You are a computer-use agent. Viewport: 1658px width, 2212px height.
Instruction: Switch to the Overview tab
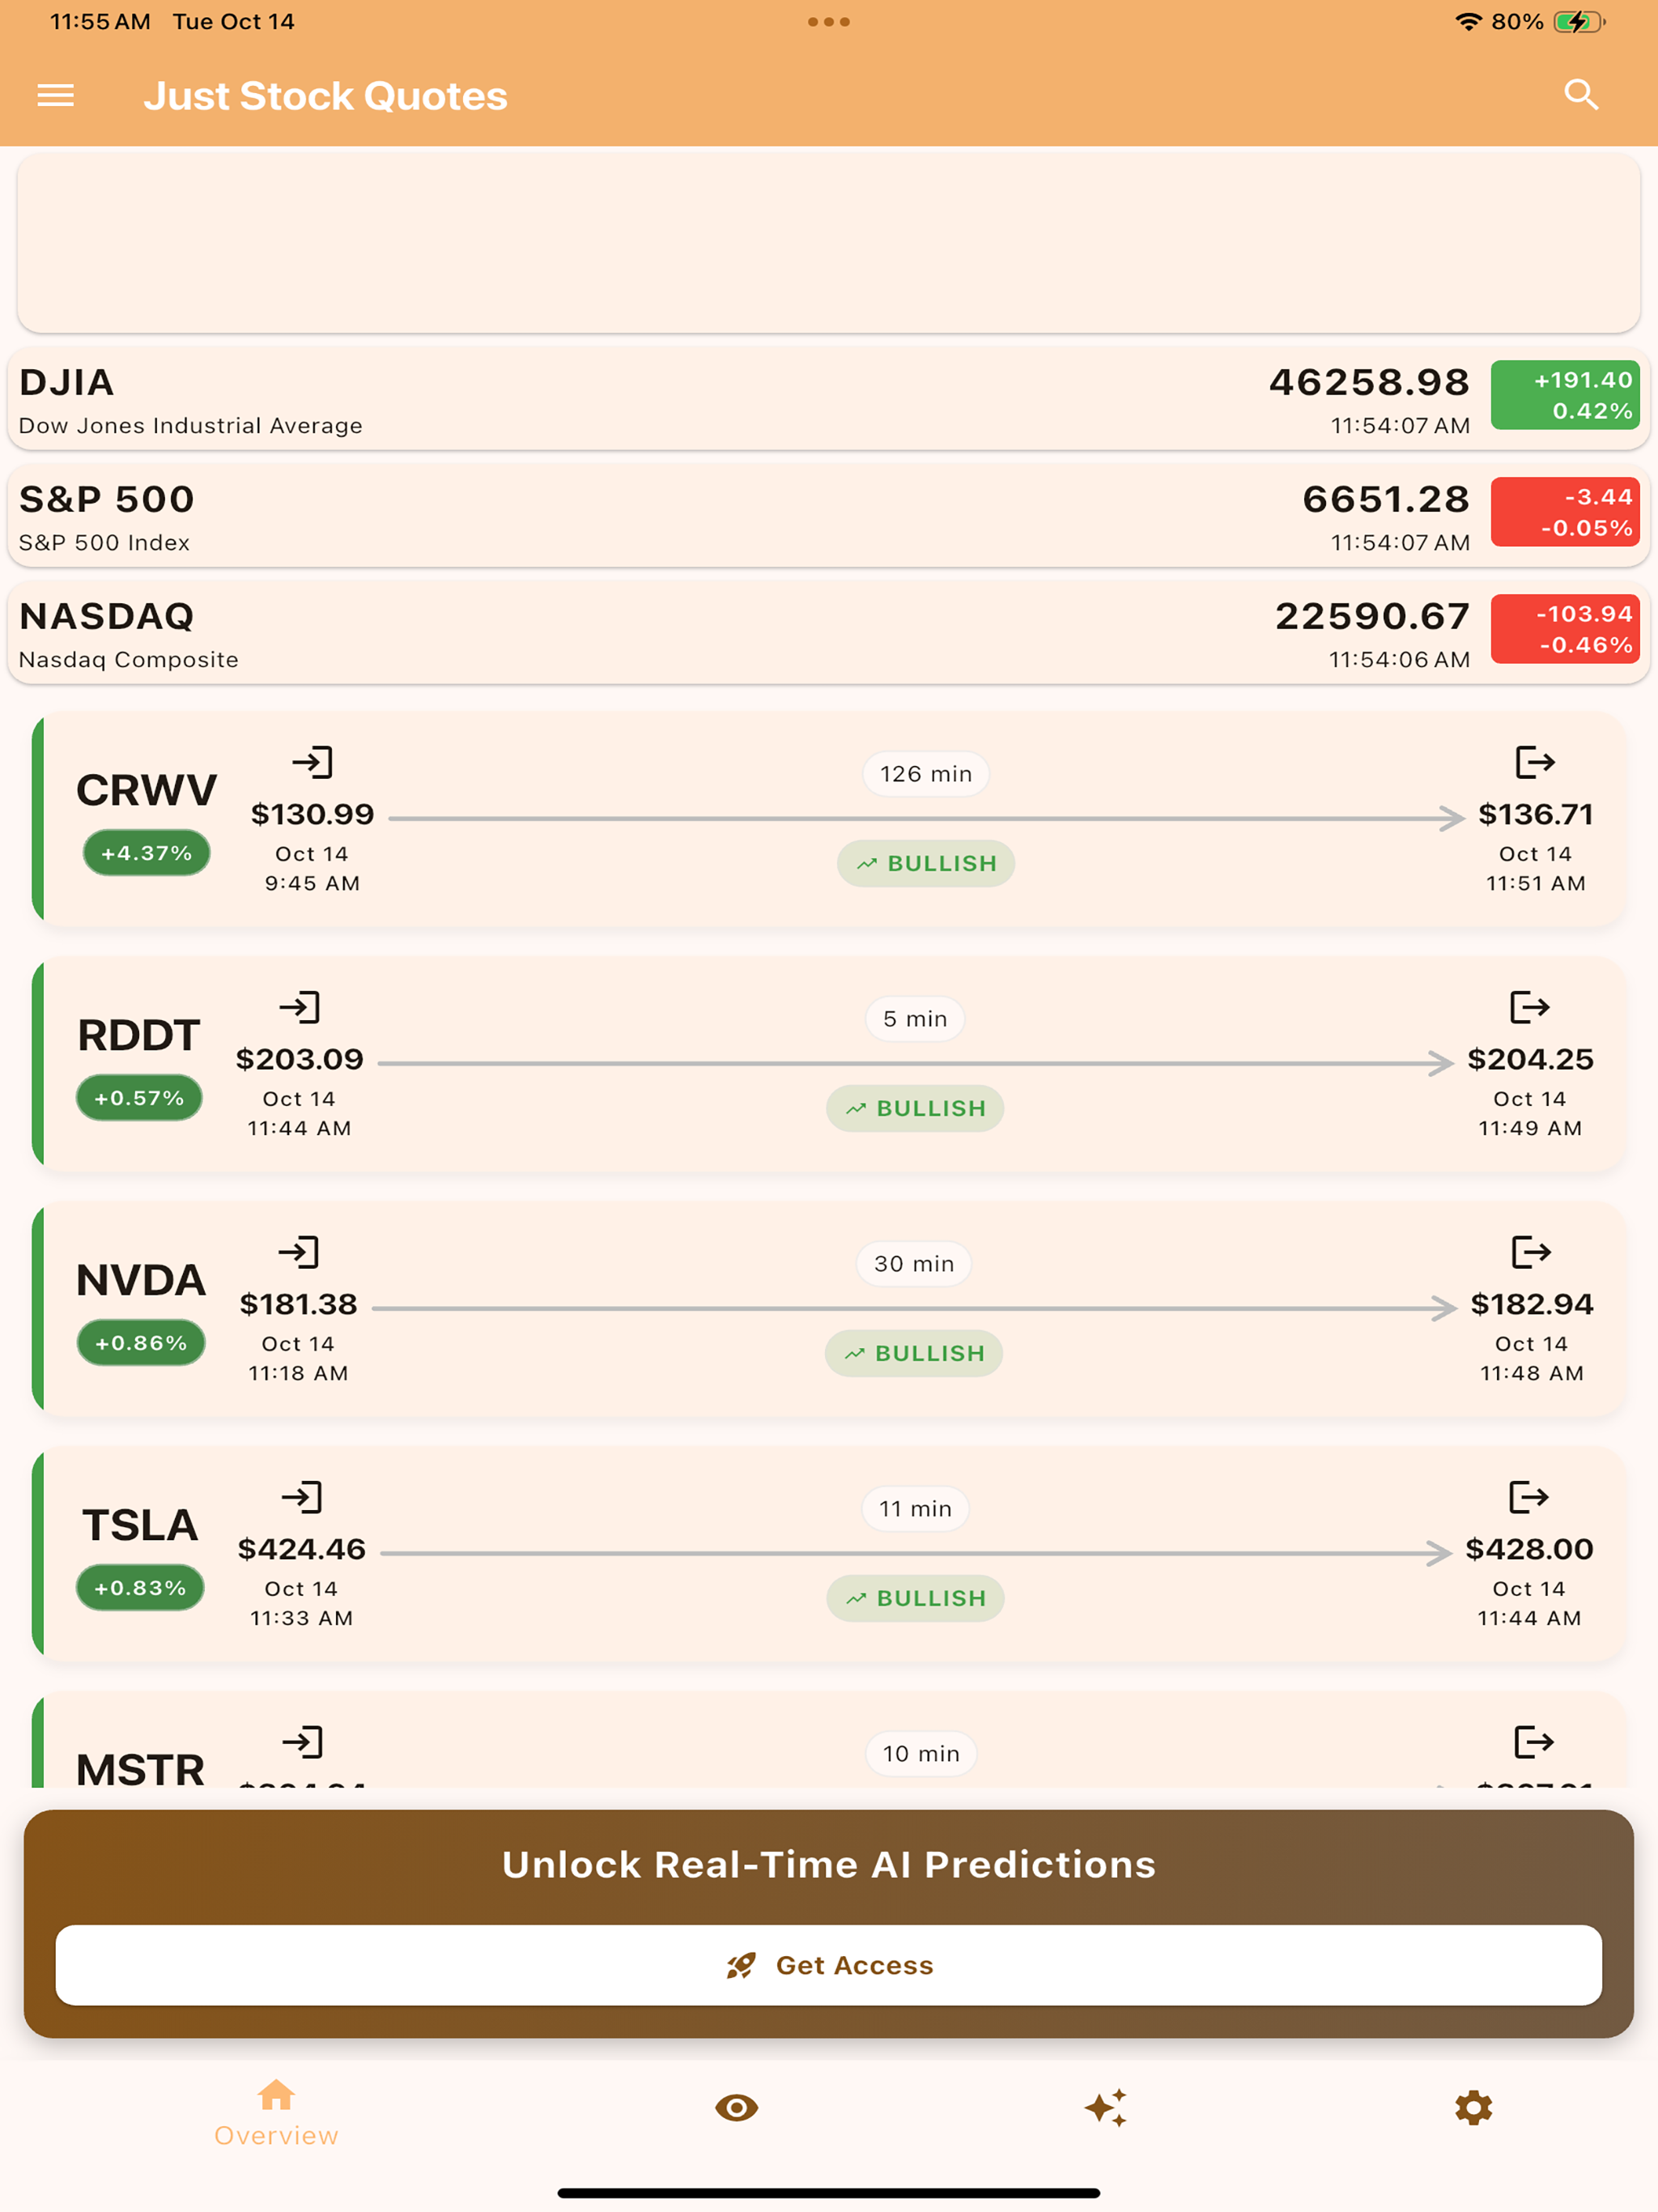click(276, 2113)
